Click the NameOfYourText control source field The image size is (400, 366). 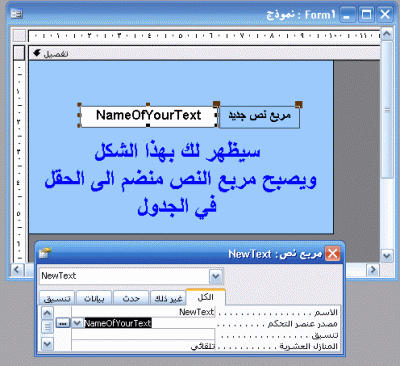pos(149,323)
